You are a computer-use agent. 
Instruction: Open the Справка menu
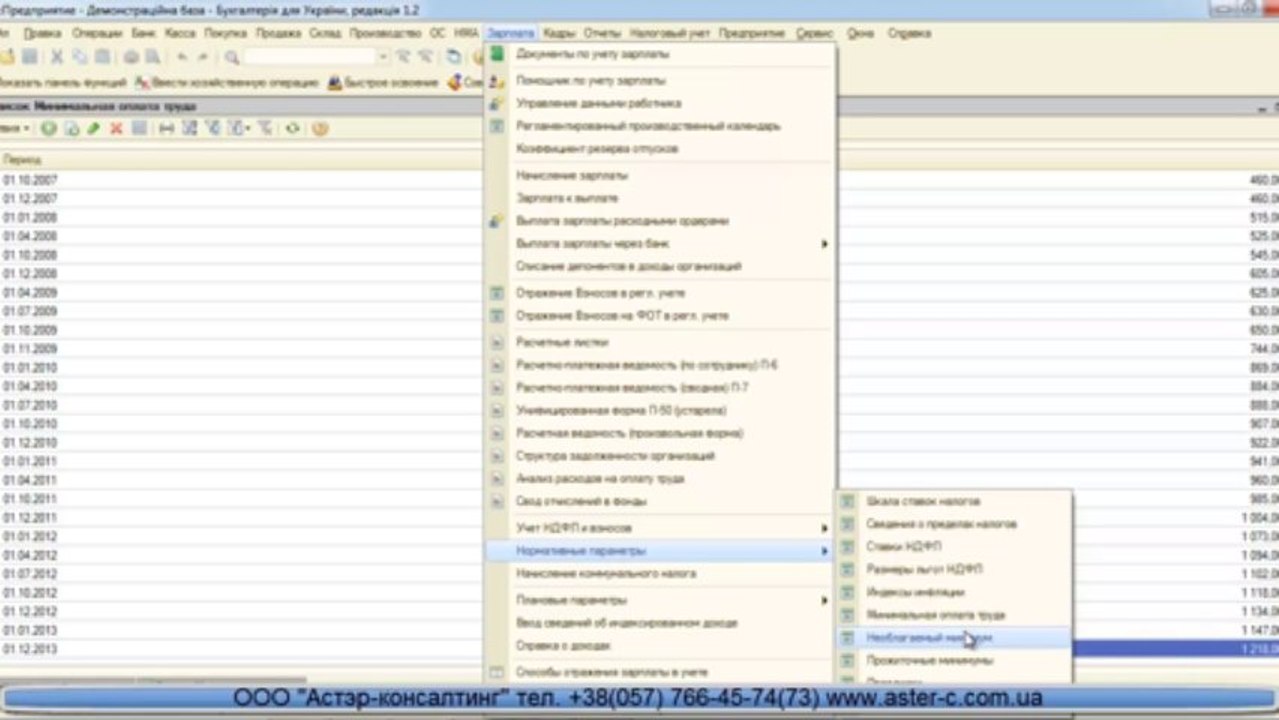click(x=909, y=33)
